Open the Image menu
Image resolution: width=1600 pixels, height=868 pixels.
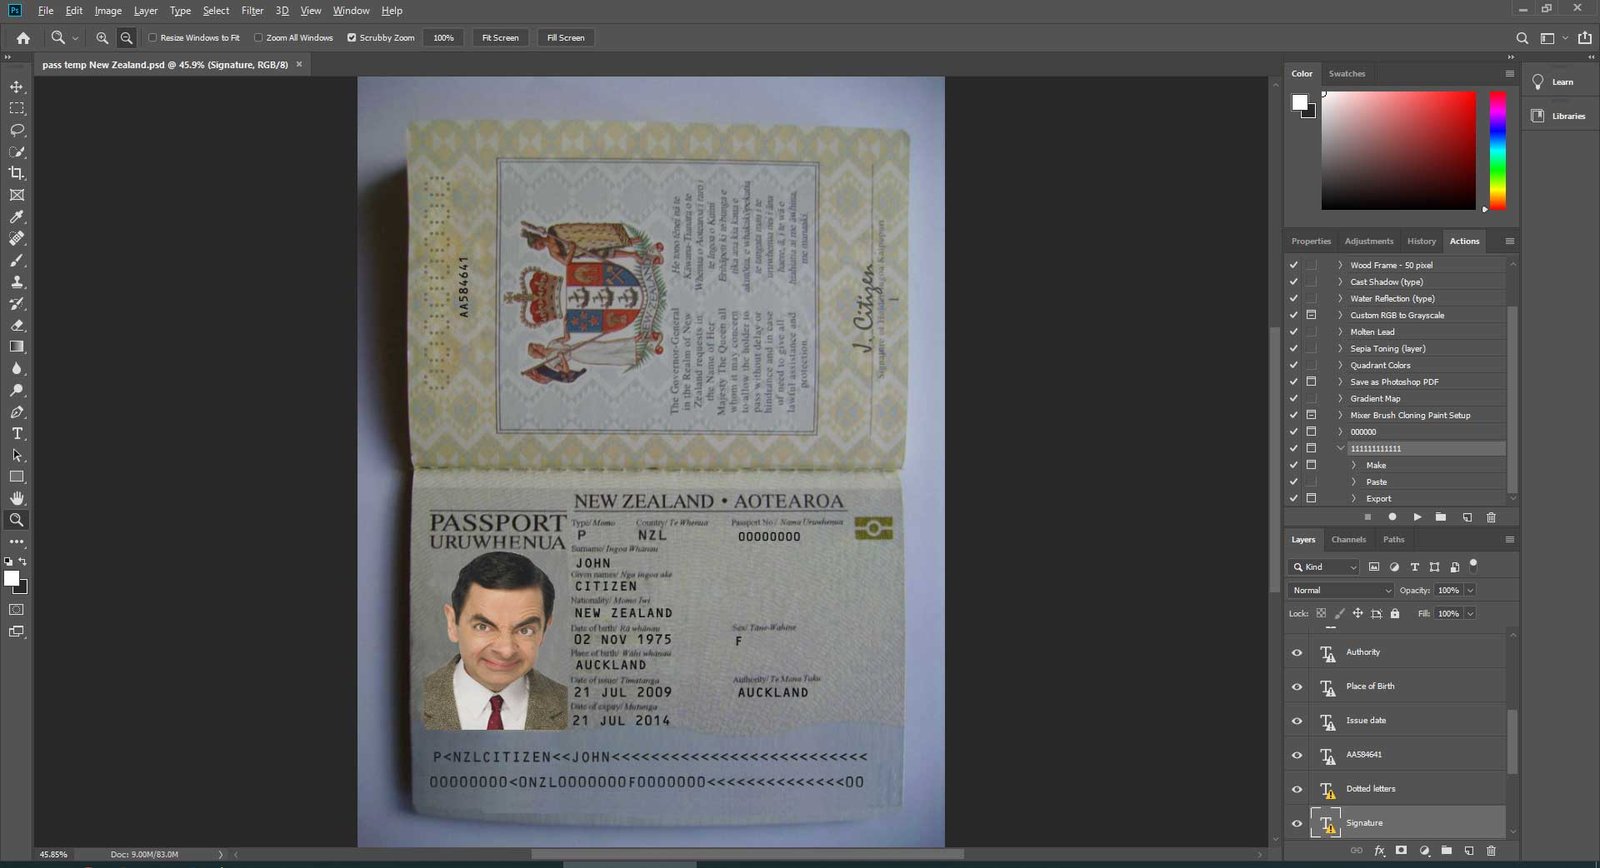[108, 11]
